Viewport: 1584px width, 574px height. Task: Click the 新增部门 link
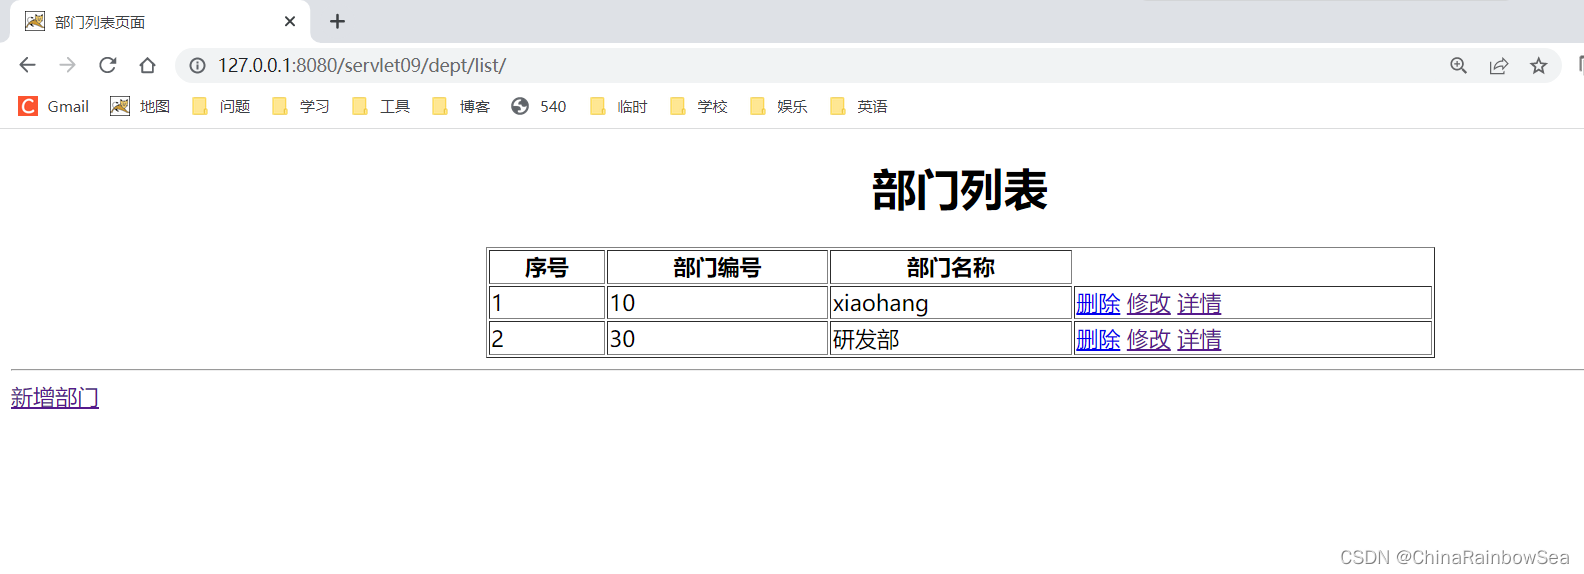[x=55, y=398]
